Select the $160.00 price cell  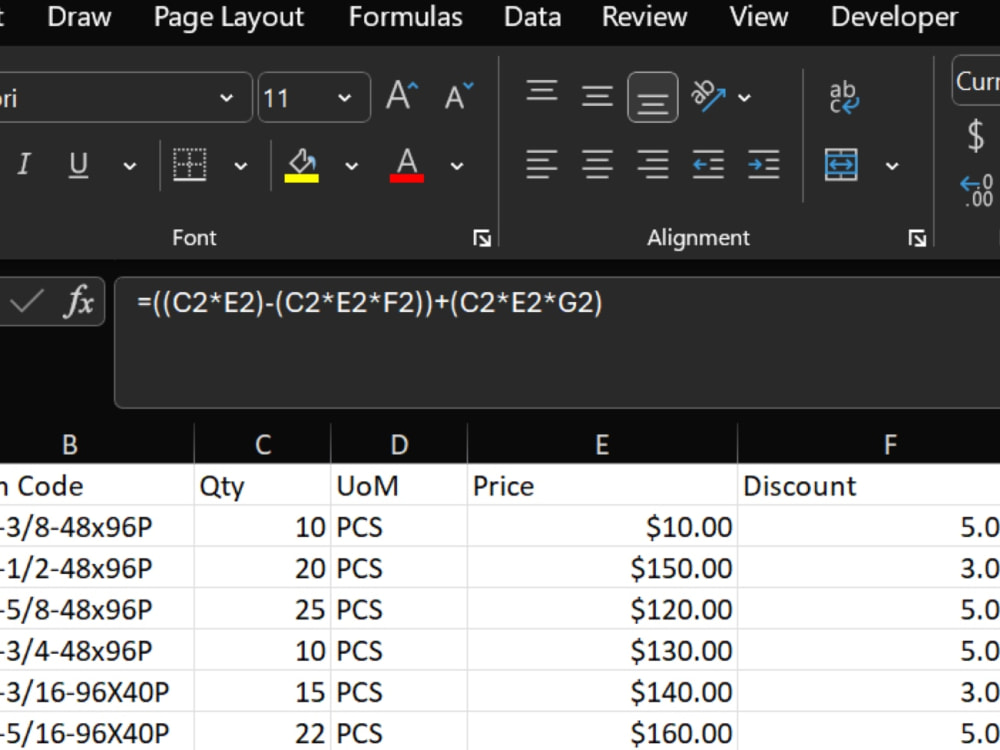point(602,732)
